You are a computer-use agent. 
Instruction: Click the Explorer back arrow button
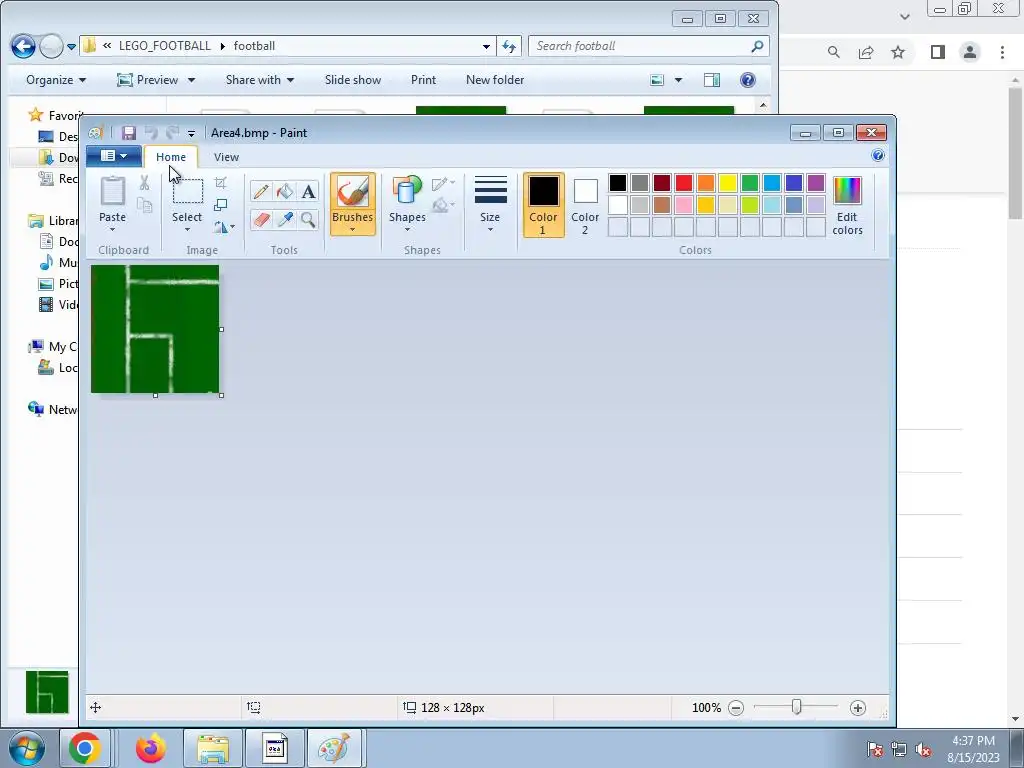pyautogui.click(x=23, y=46)
